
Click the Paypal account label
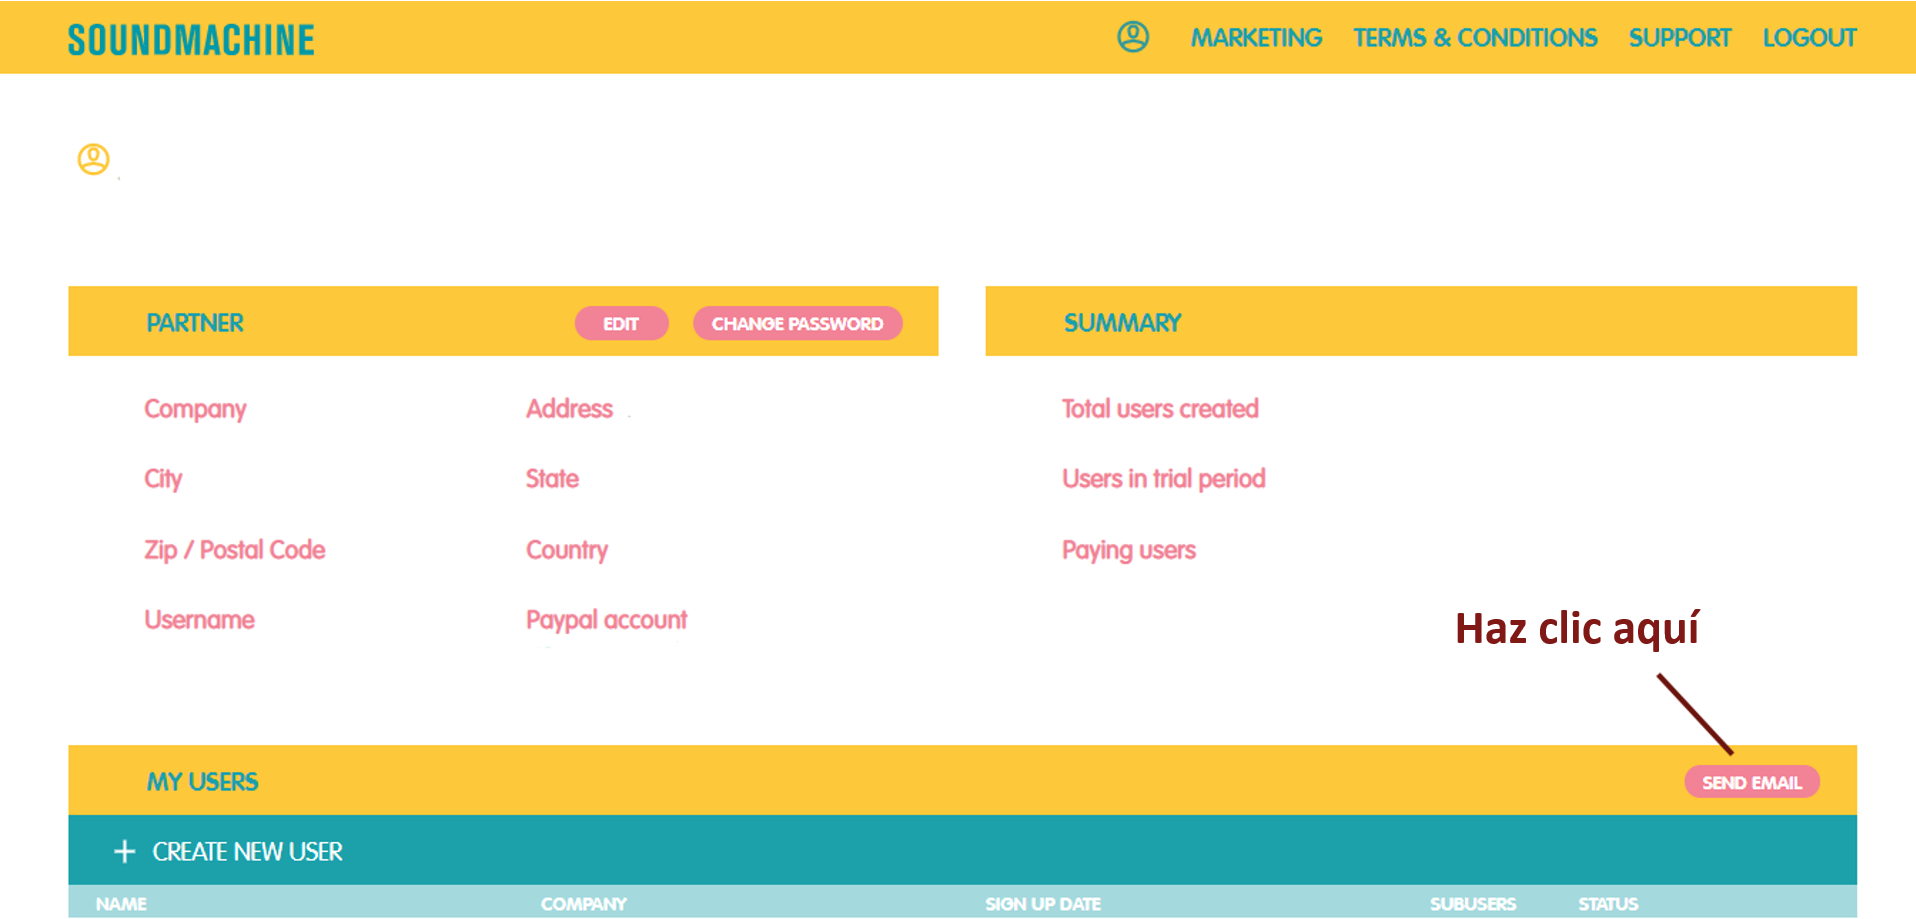(x=606, y=621)
